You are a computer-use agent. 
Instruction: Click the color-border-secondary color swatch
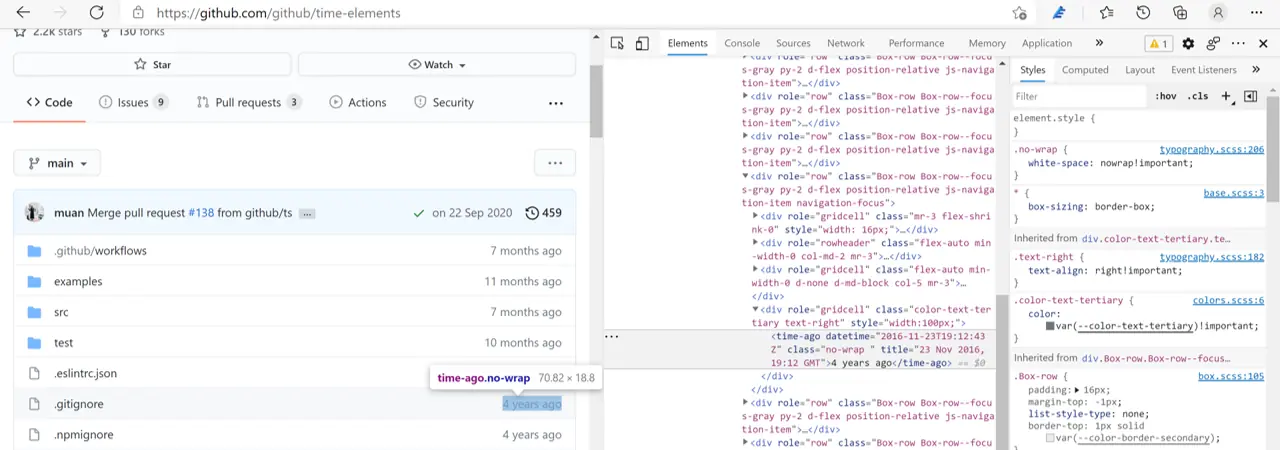[1051, 438]
